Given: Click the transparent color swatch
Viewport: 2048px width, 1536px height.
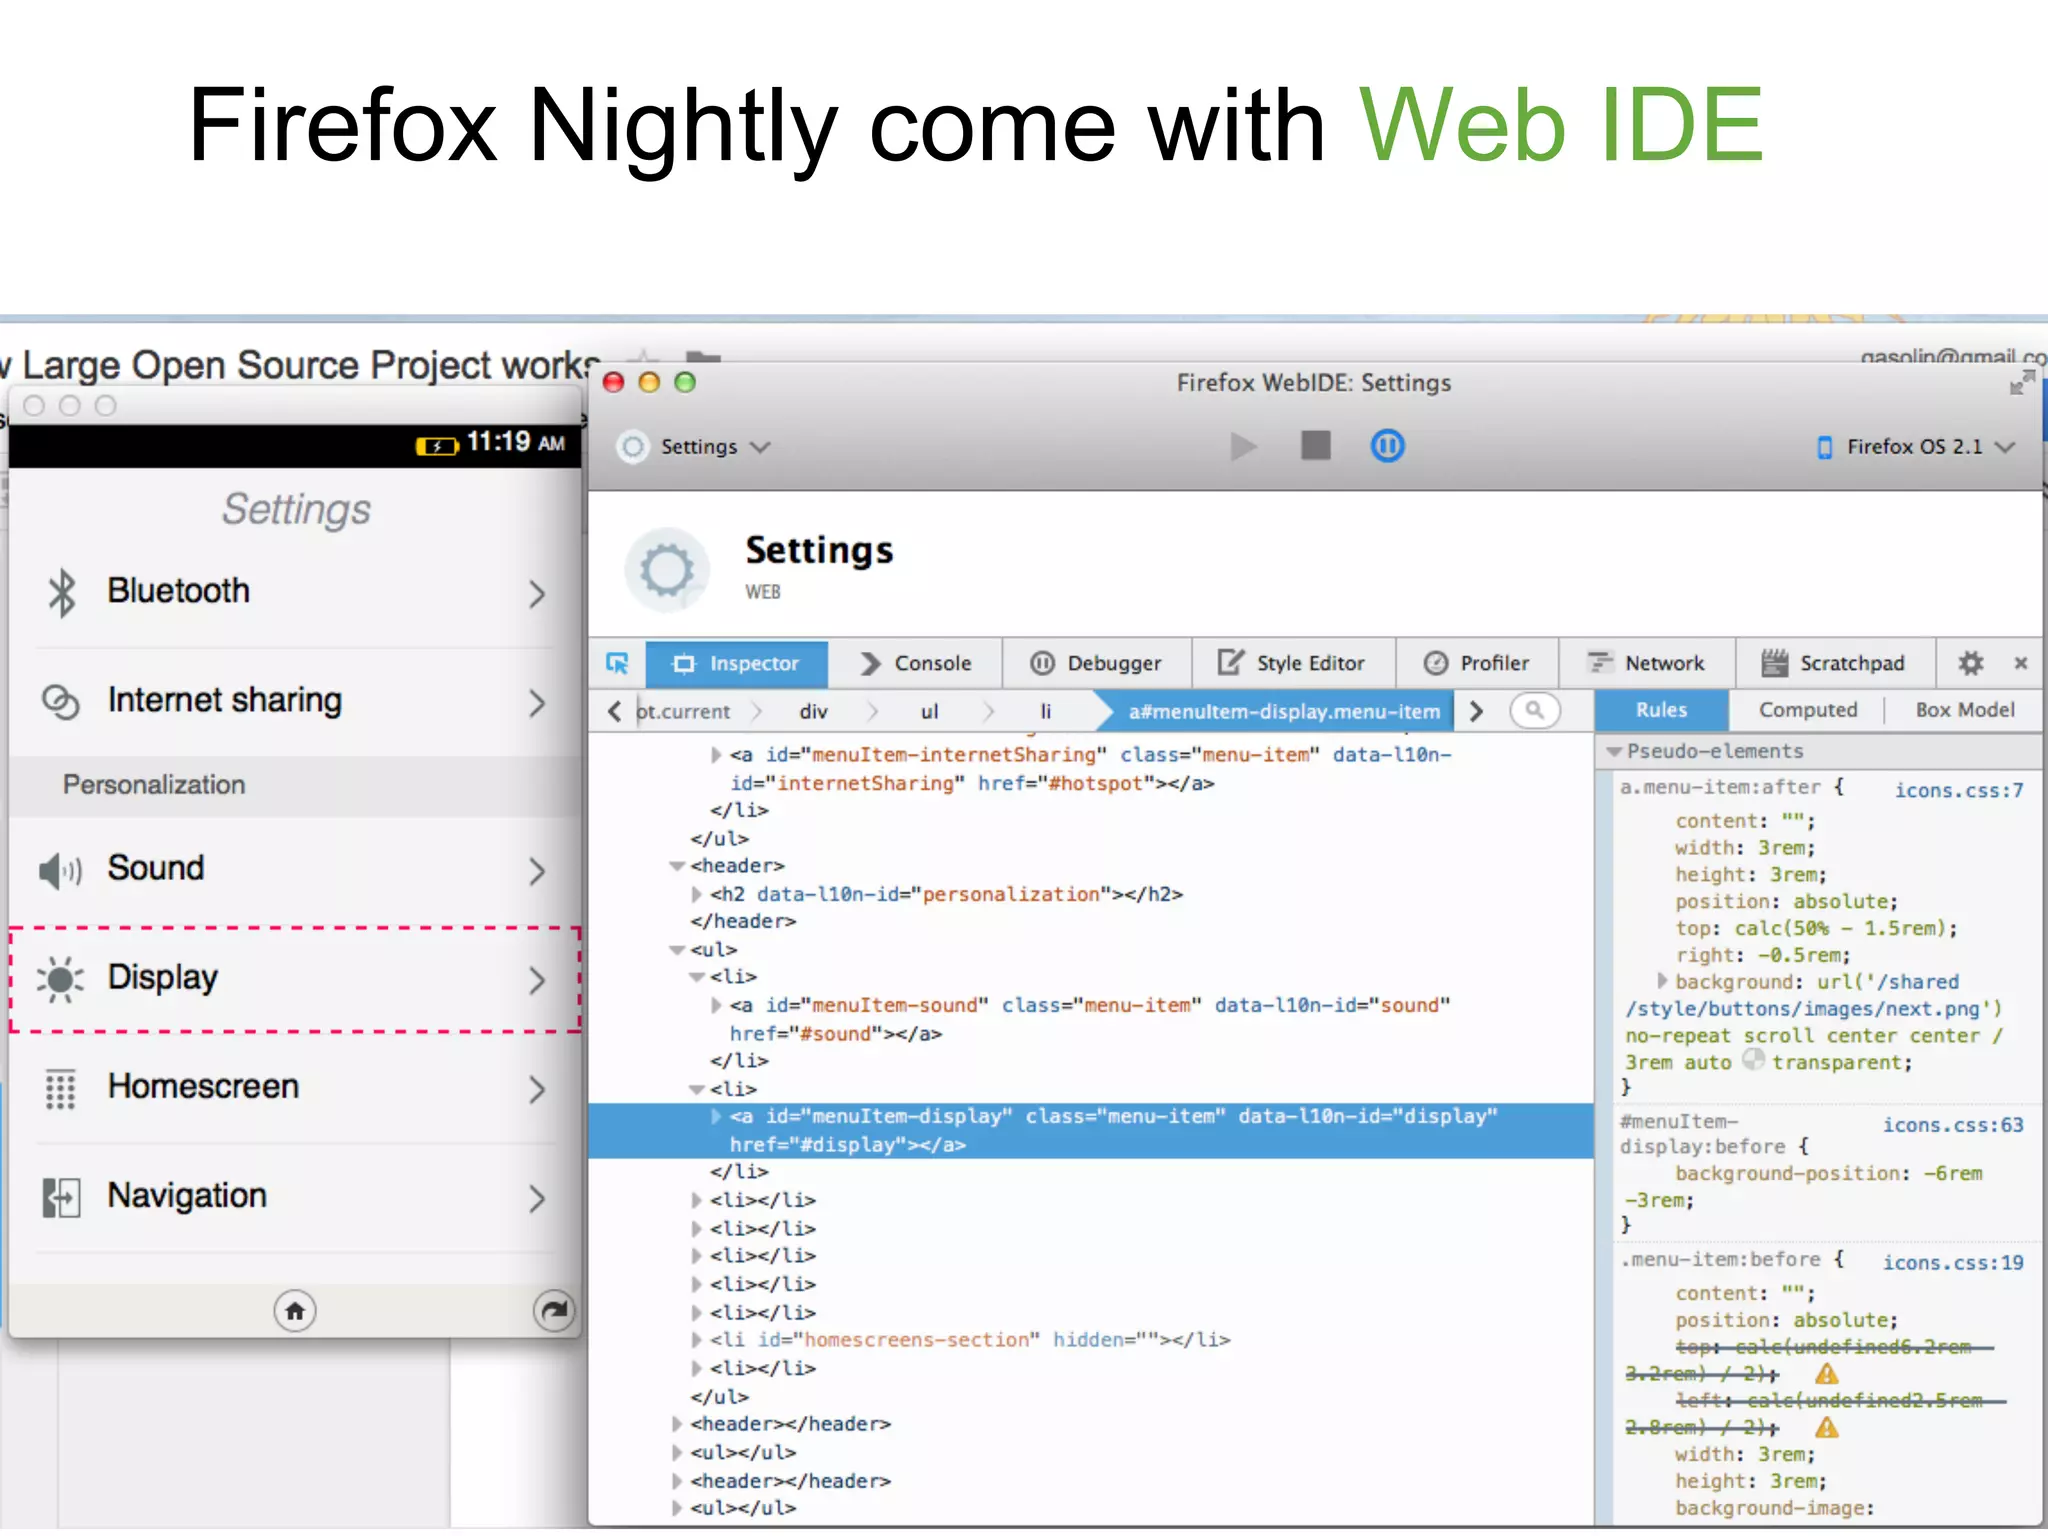Looking at the screenshot, I should click(1754, 1059).
